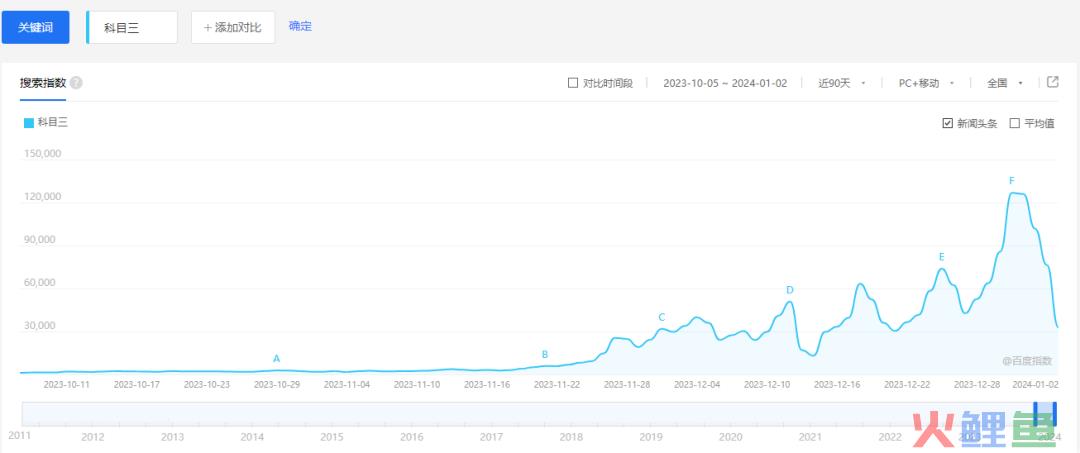Click news marker E on chart

[941, 257]
